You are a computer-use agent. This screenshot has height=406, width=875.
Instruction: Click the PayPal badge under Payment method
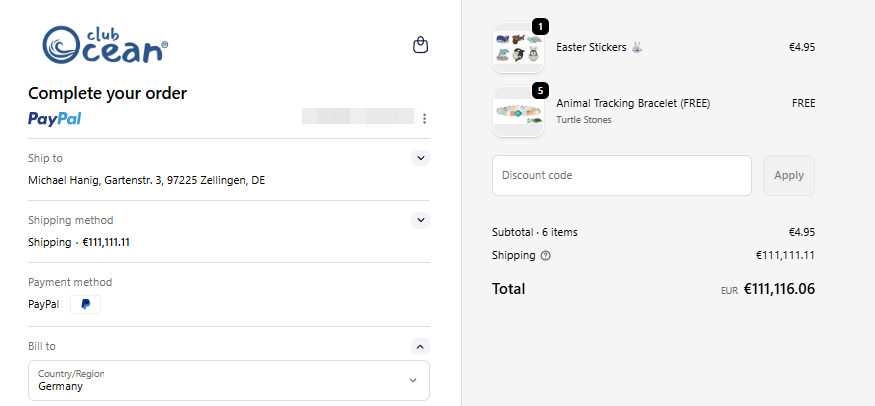coord(85,304)
